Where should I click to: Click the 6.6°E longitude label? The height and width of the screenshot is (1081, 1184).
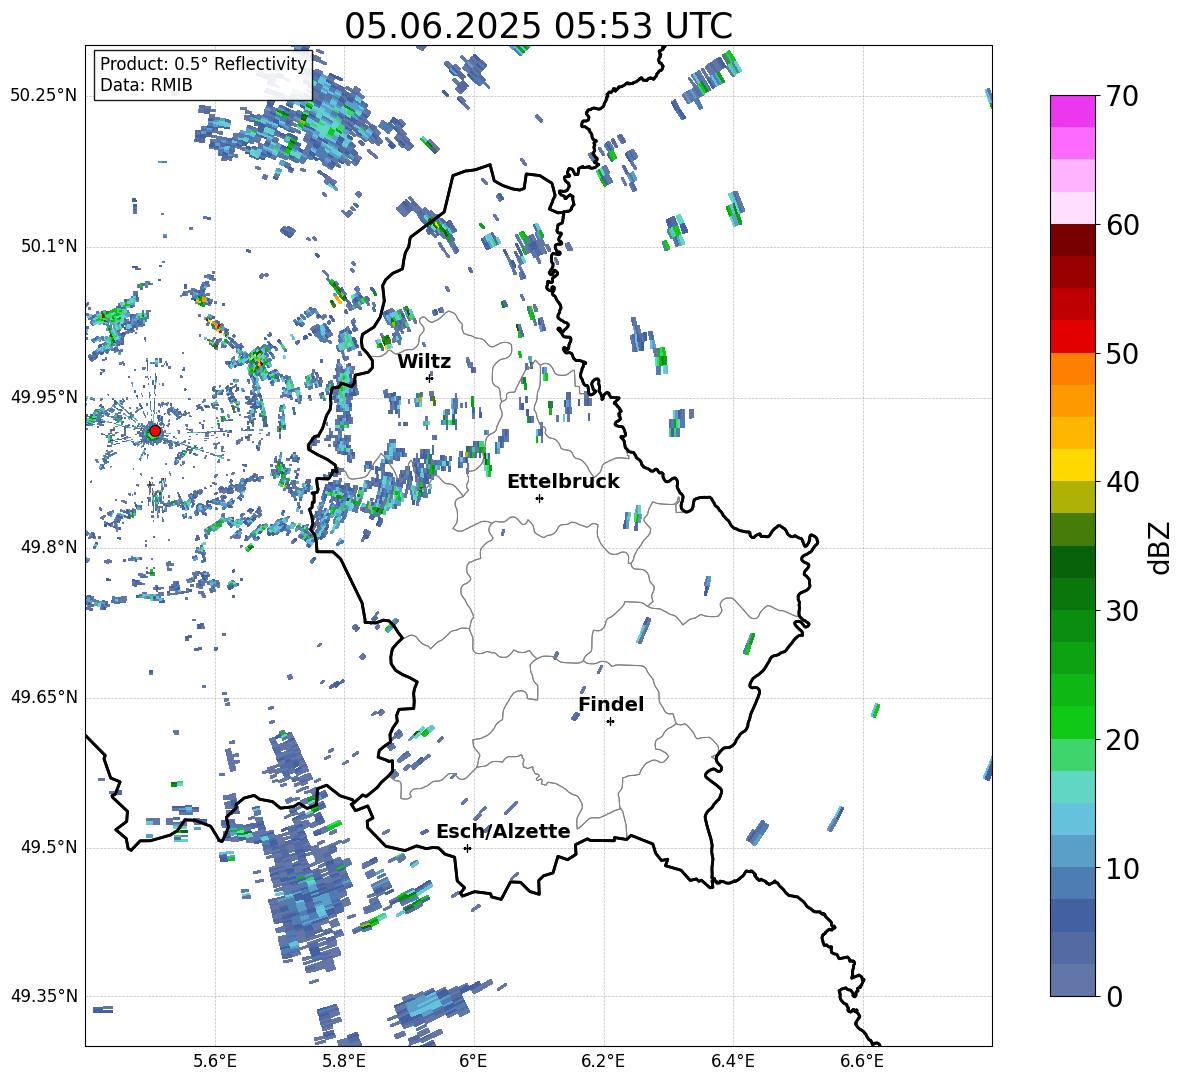coord(862,1061)
